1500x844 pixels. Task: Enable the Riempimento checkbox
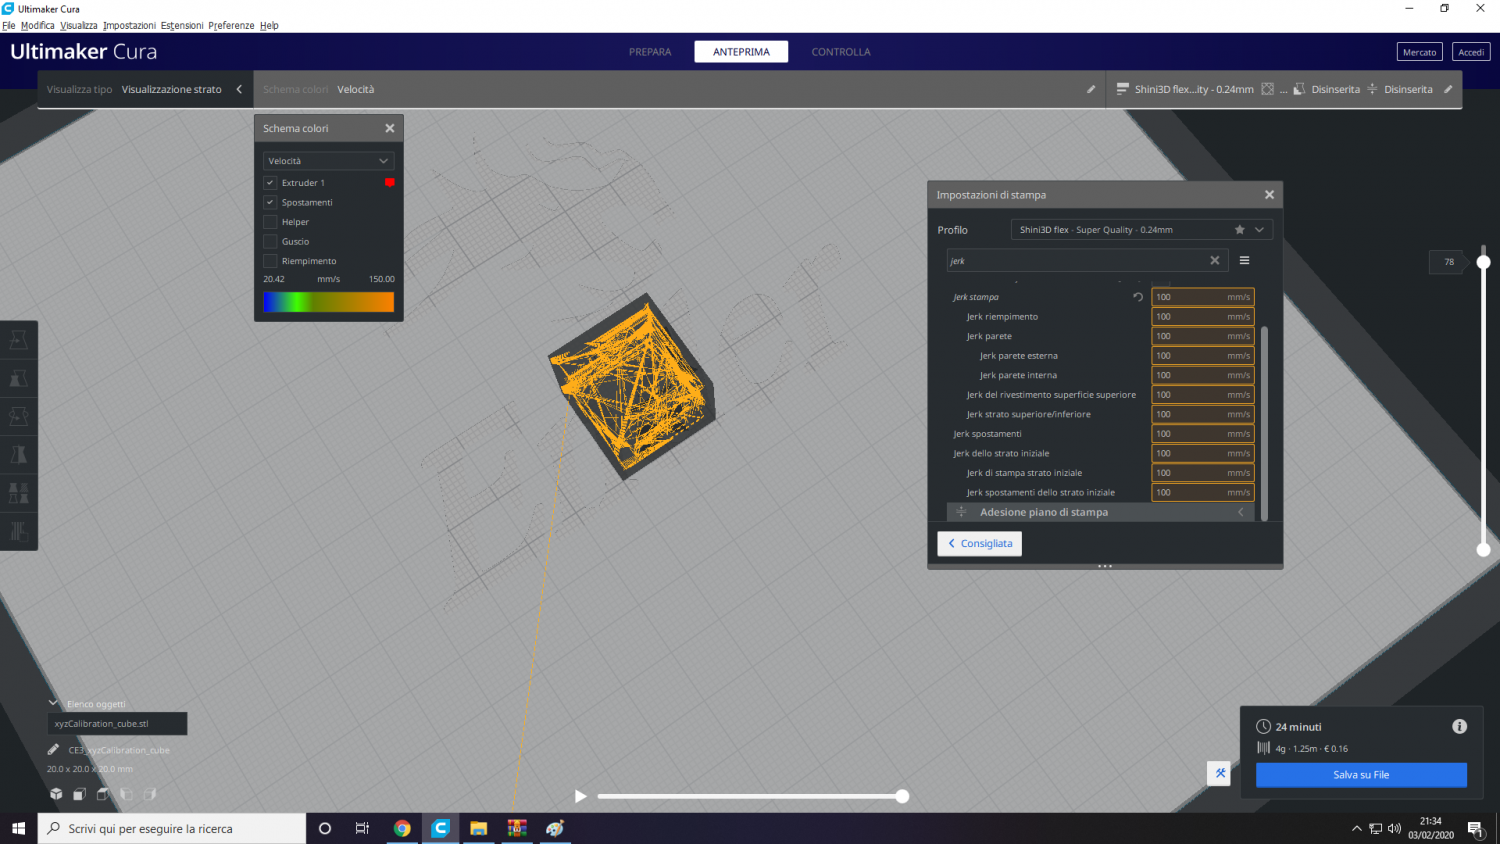(x=270, y=261)
